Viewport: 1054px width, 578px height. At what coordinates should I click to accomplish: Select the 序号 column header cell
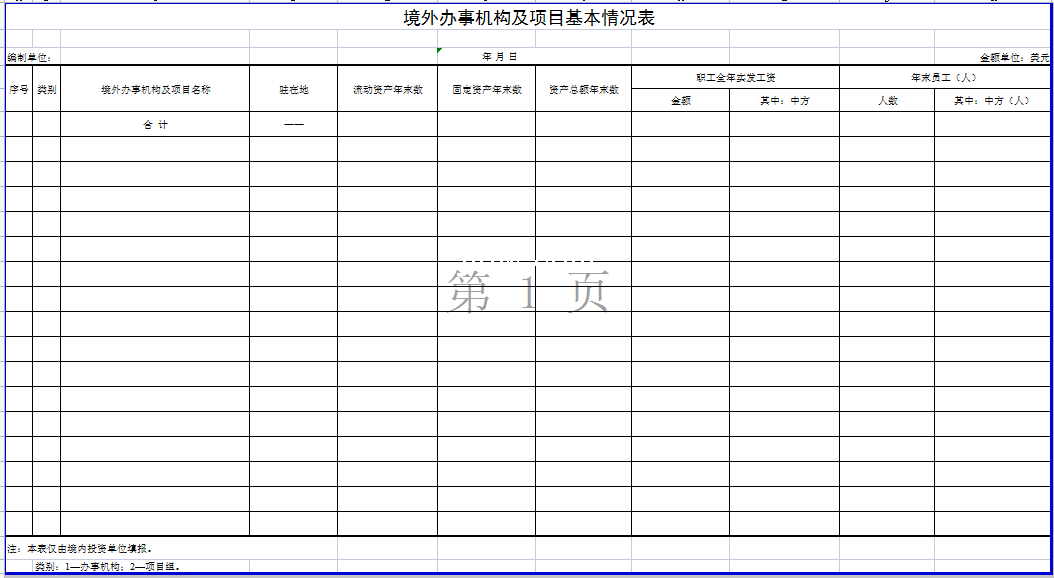18,89
